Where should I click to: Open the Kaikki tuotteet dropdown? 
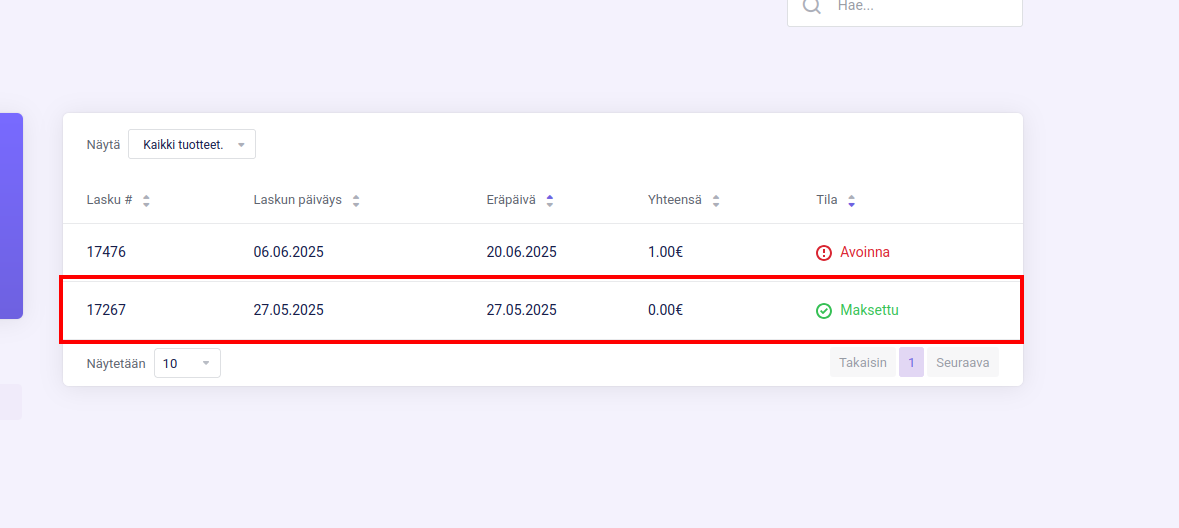coord(192,144)
